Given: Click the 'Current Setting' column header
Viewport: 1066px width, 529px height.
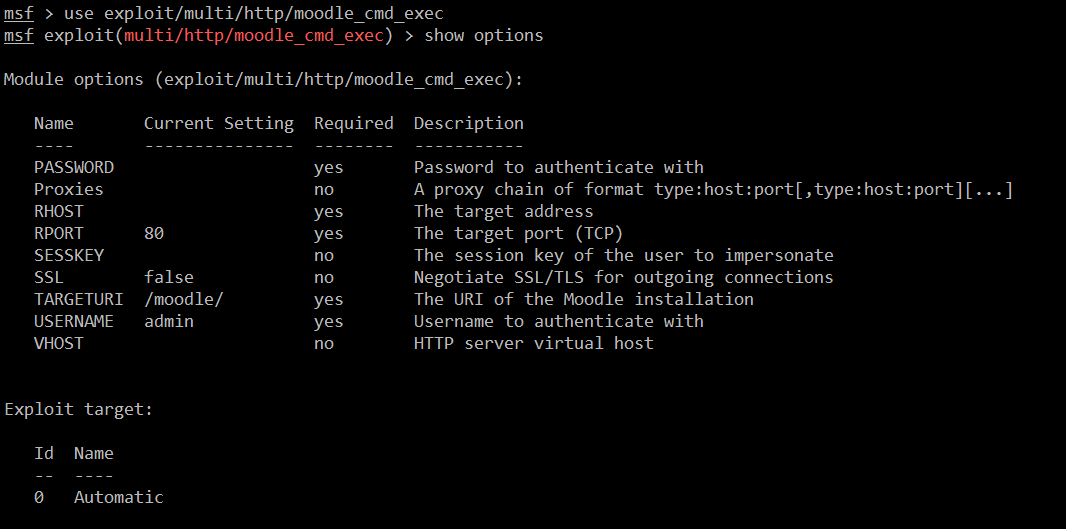Looking at the screenshot, I should (219, 124).
